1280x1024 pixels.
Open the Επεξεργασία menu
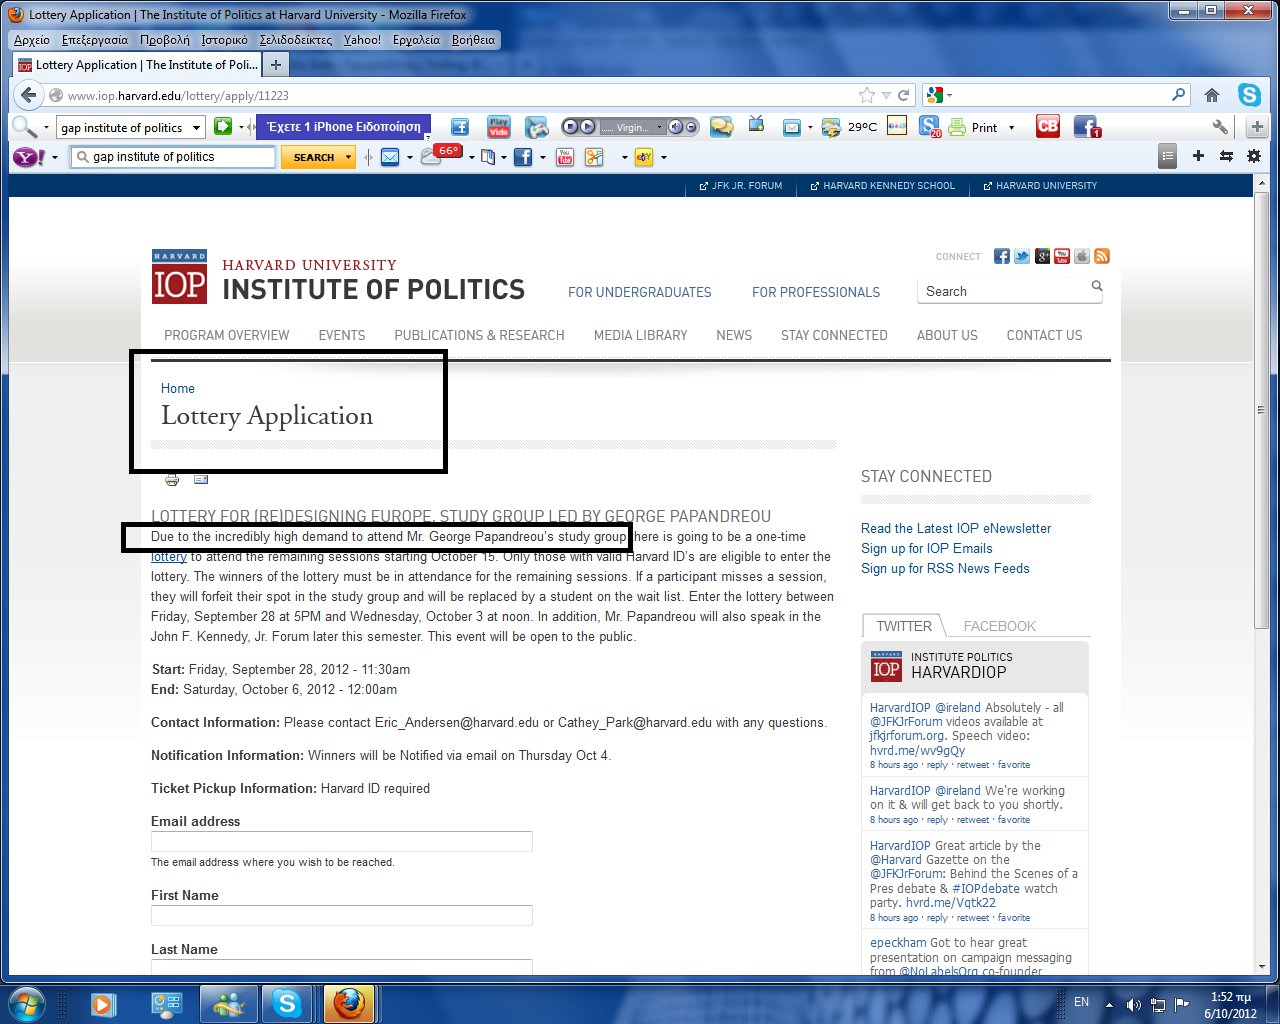[x=95, y=40]
